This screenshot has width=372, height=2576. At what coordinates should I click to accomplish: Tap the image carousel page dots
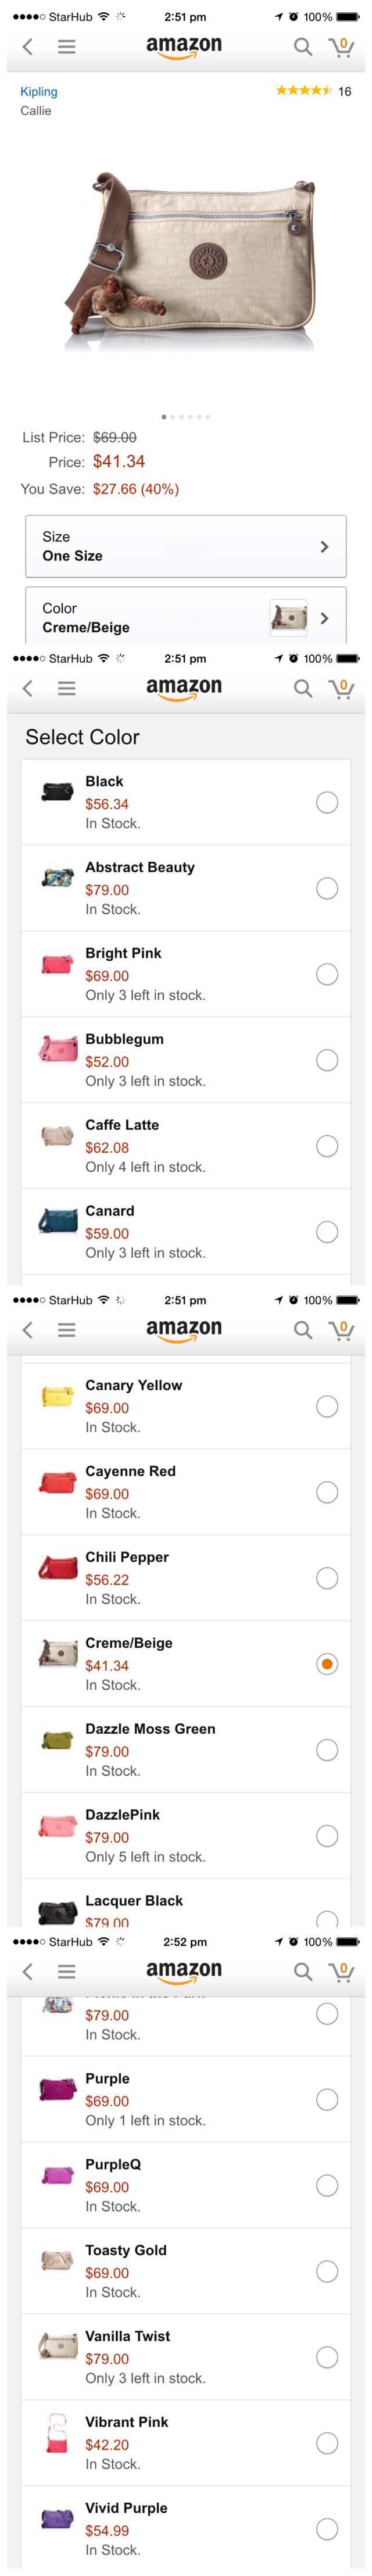point(186,416)
